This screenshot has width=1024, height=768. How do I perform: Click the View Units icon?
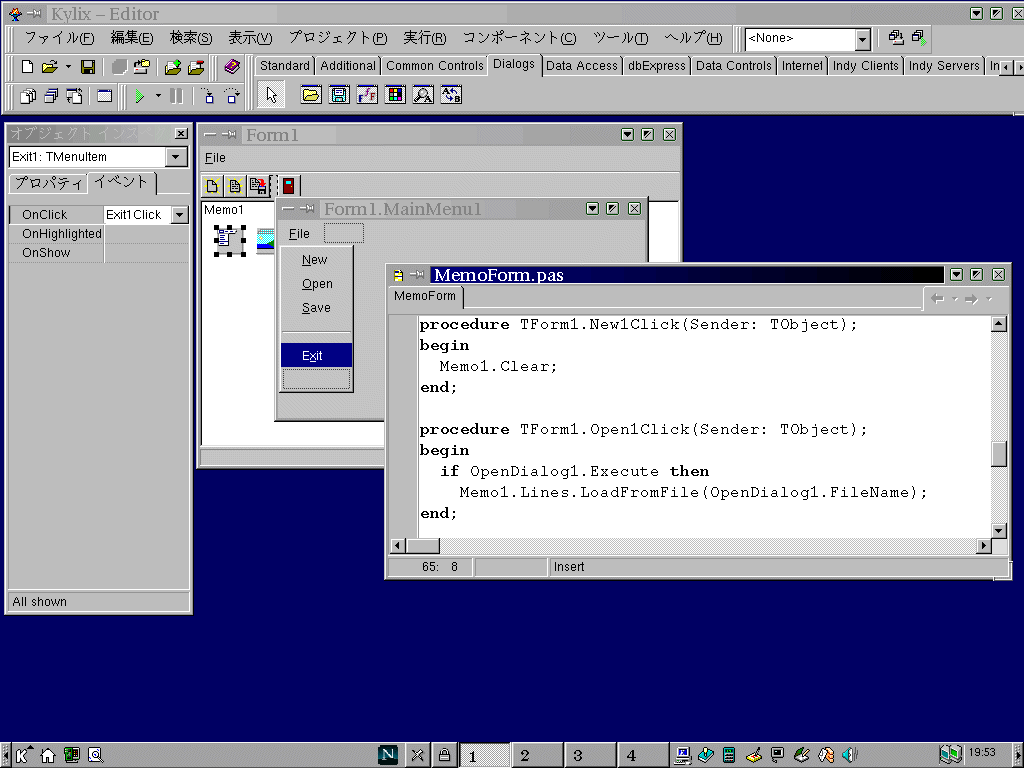tap(27, 96)
